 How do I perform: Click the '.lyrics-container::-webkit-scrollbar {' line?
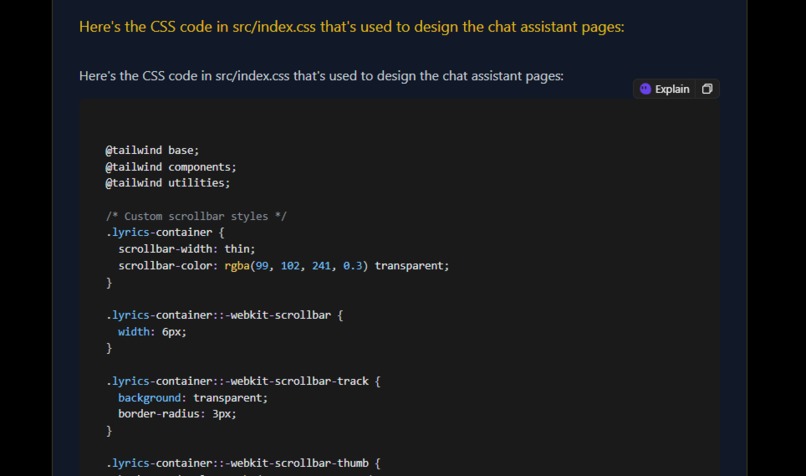[x=225, y=315]
